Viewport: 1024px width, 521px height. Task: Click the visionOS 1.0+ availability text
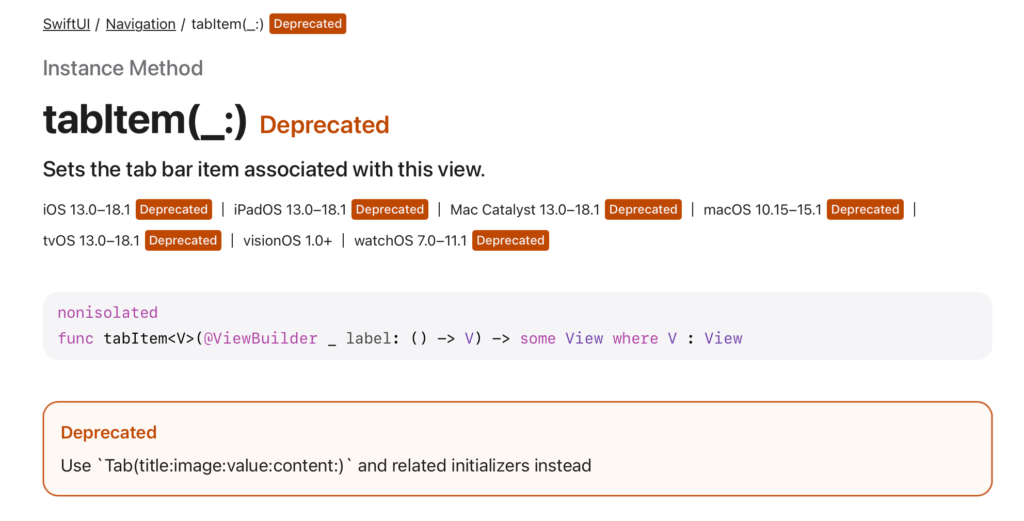287,241
